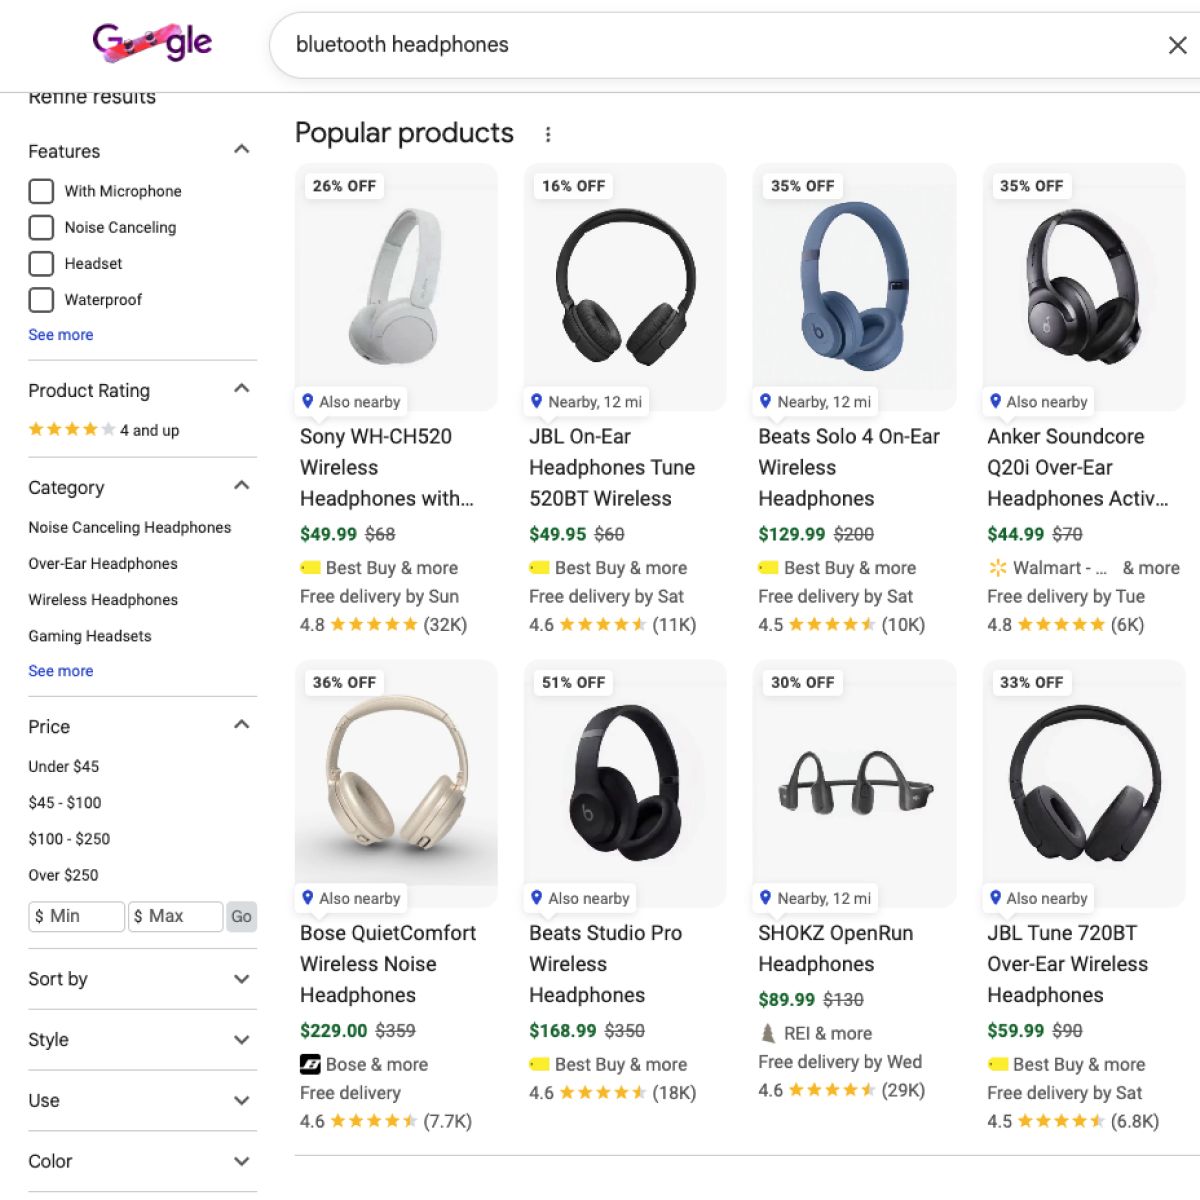Choose the $45 - $100 price range

pos(65,802)
